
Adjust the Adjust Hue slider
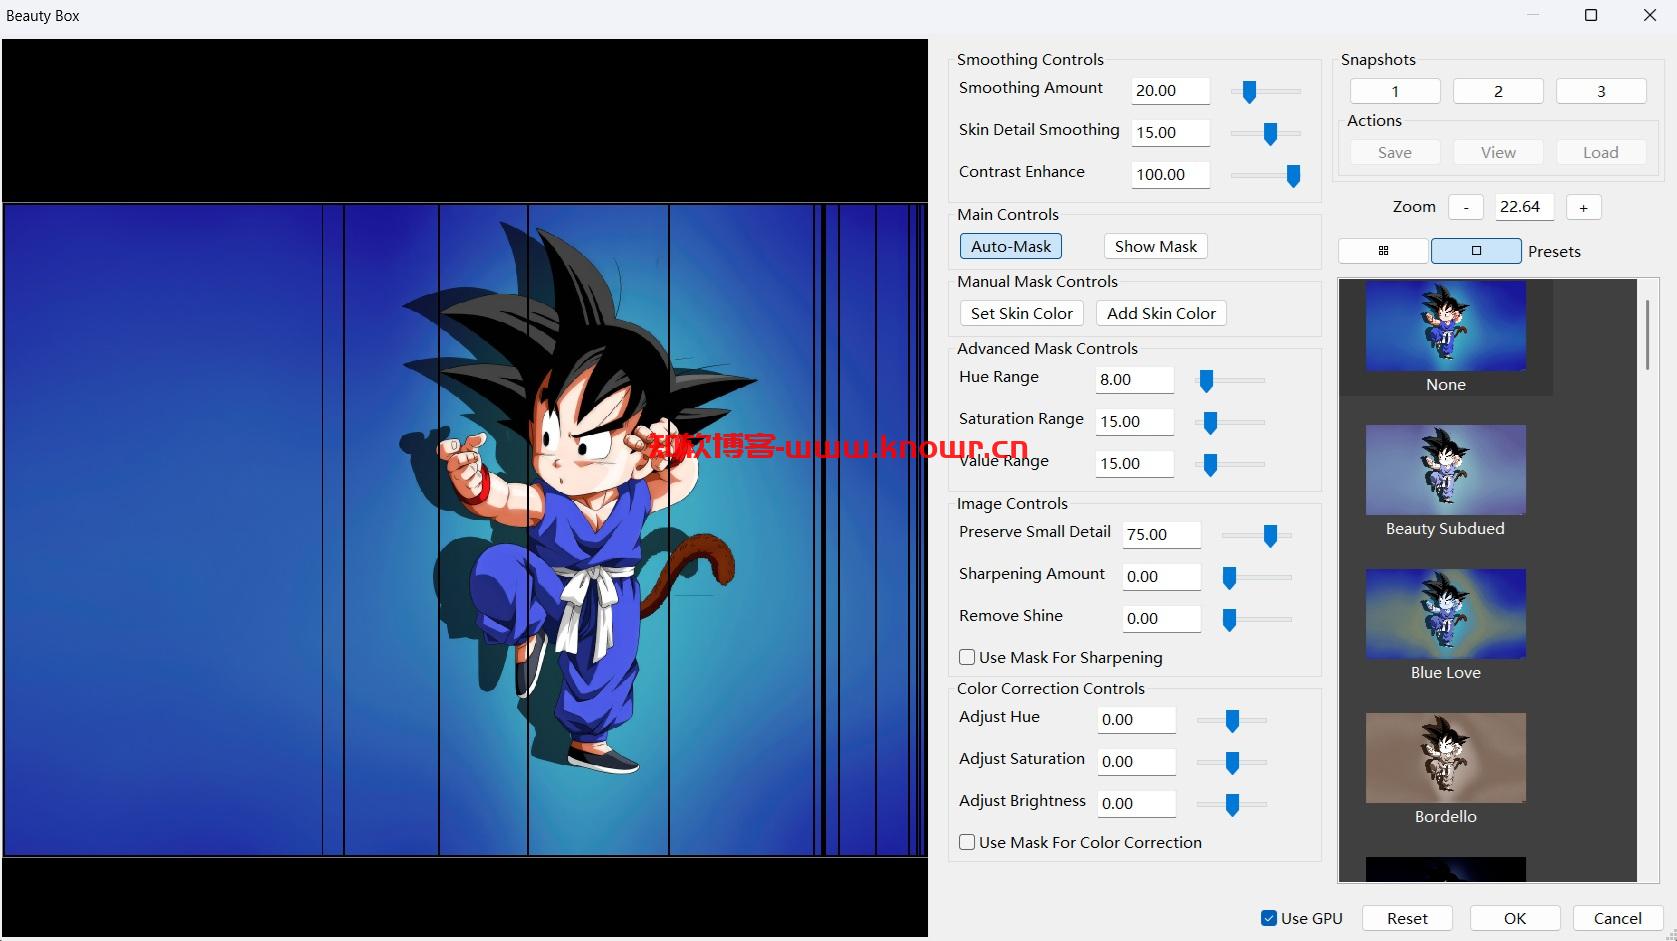pos(1232,720)
